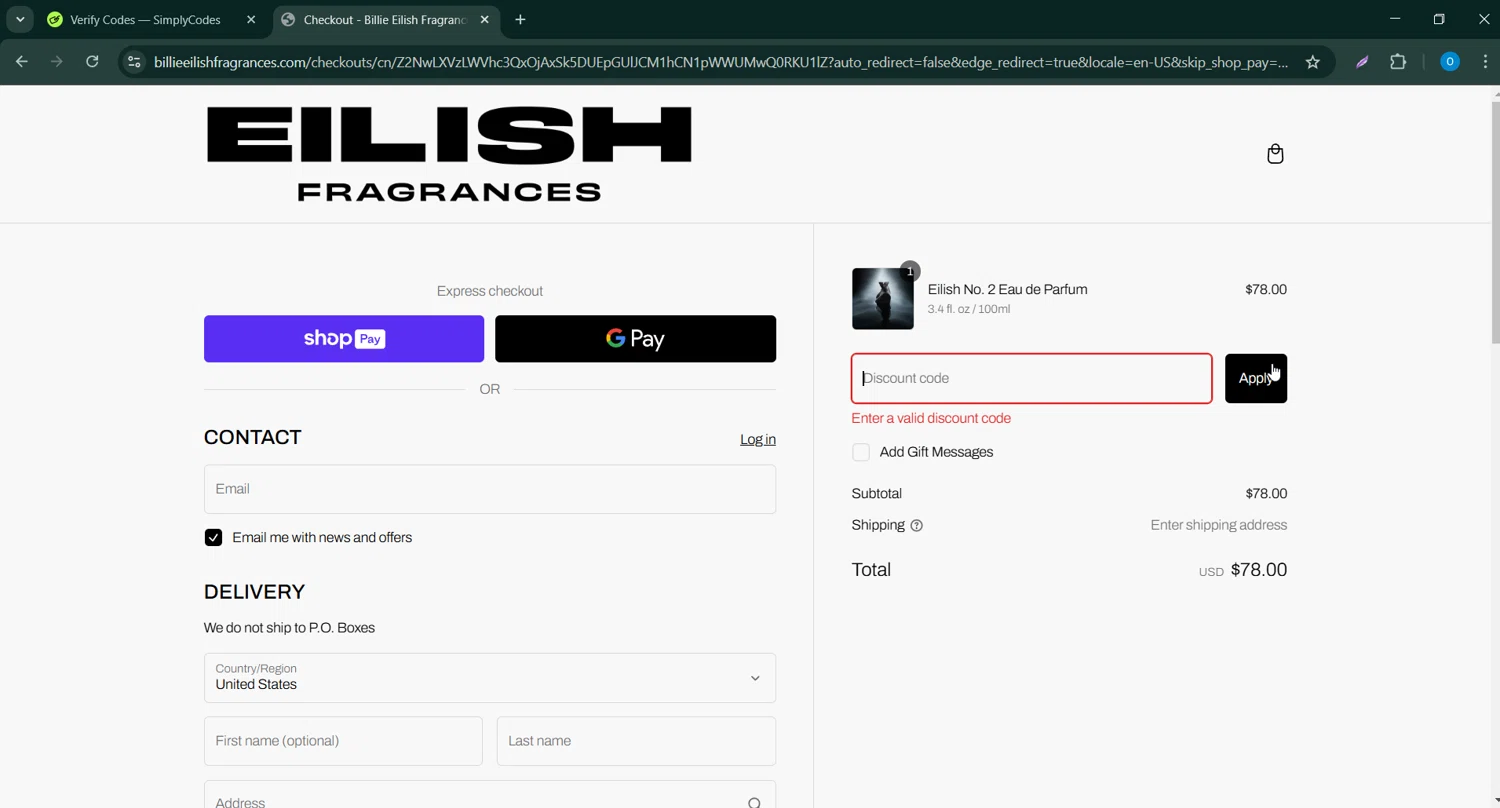Image resolution: width=1500 pixels, height=808 pixels.
Task: View site information icon in address bar
Action: 134,62
